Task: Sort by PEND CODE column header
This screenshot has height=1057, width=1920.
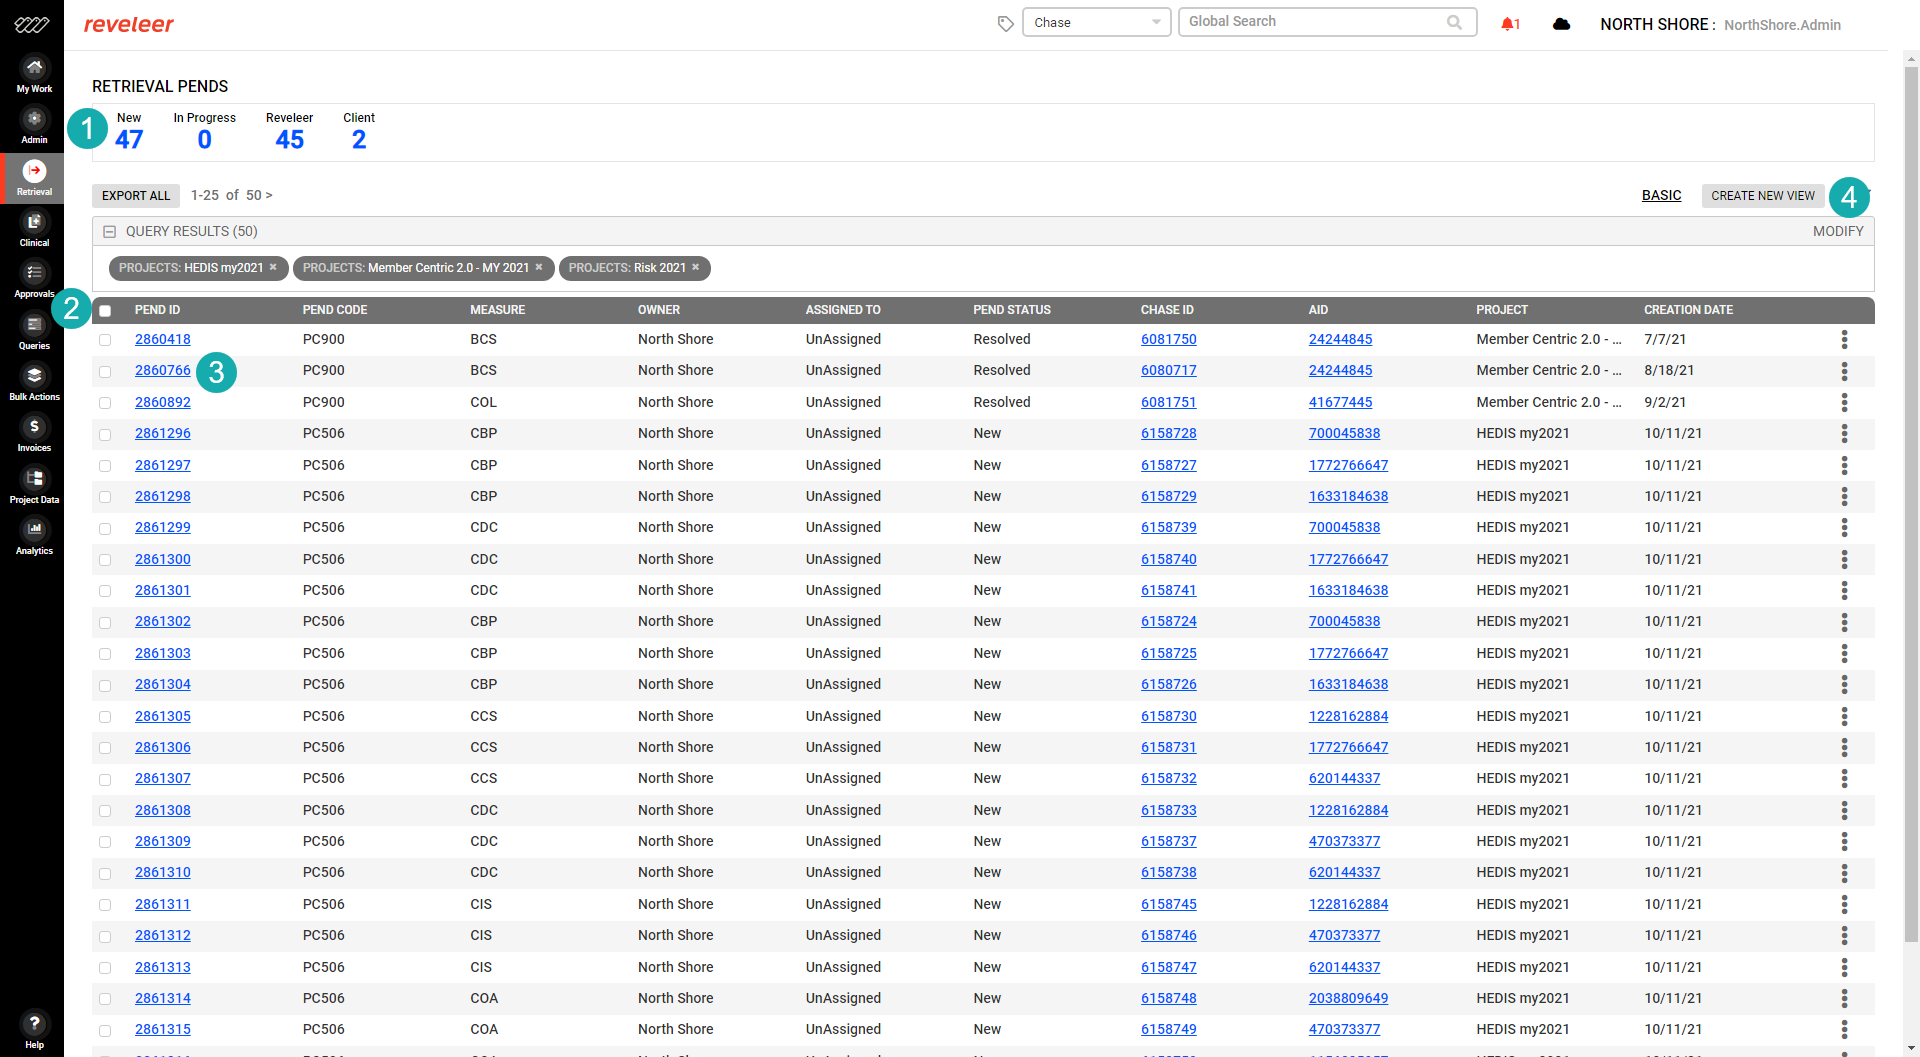Action: click(x=335, y=310)
